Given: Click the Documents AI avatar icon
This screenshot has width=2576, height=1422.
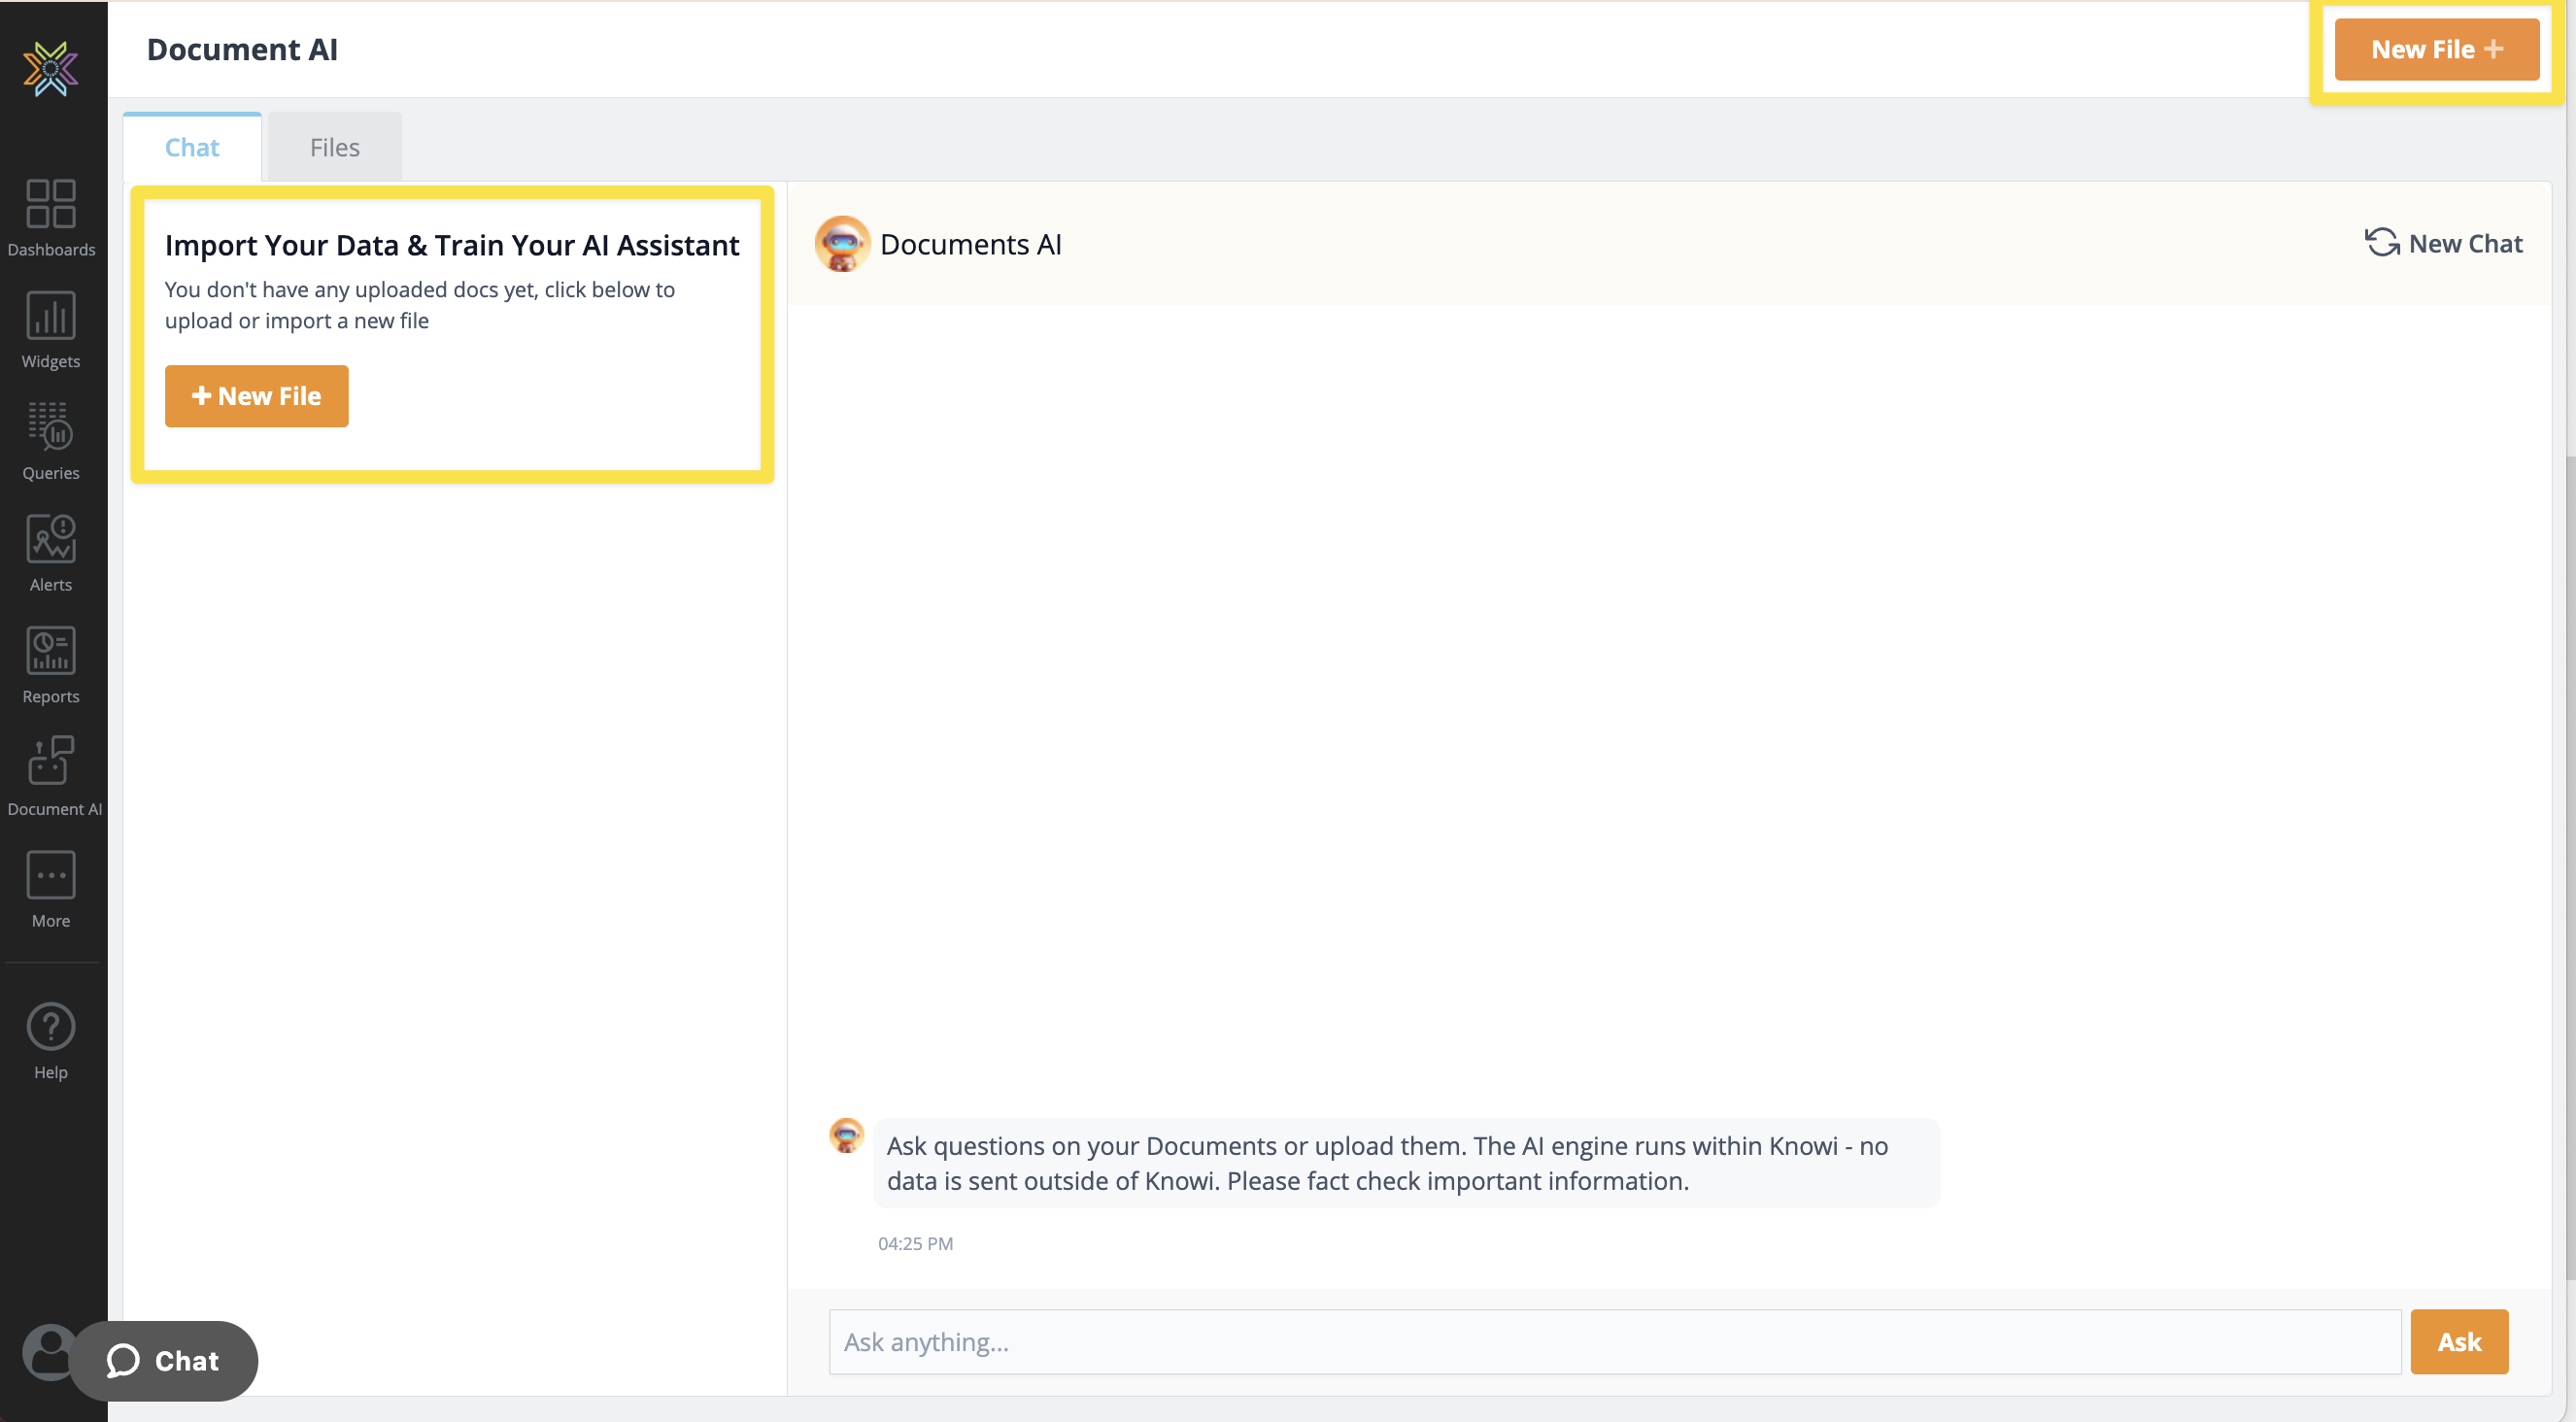Looking at the screenshot, I should [842, 244].
